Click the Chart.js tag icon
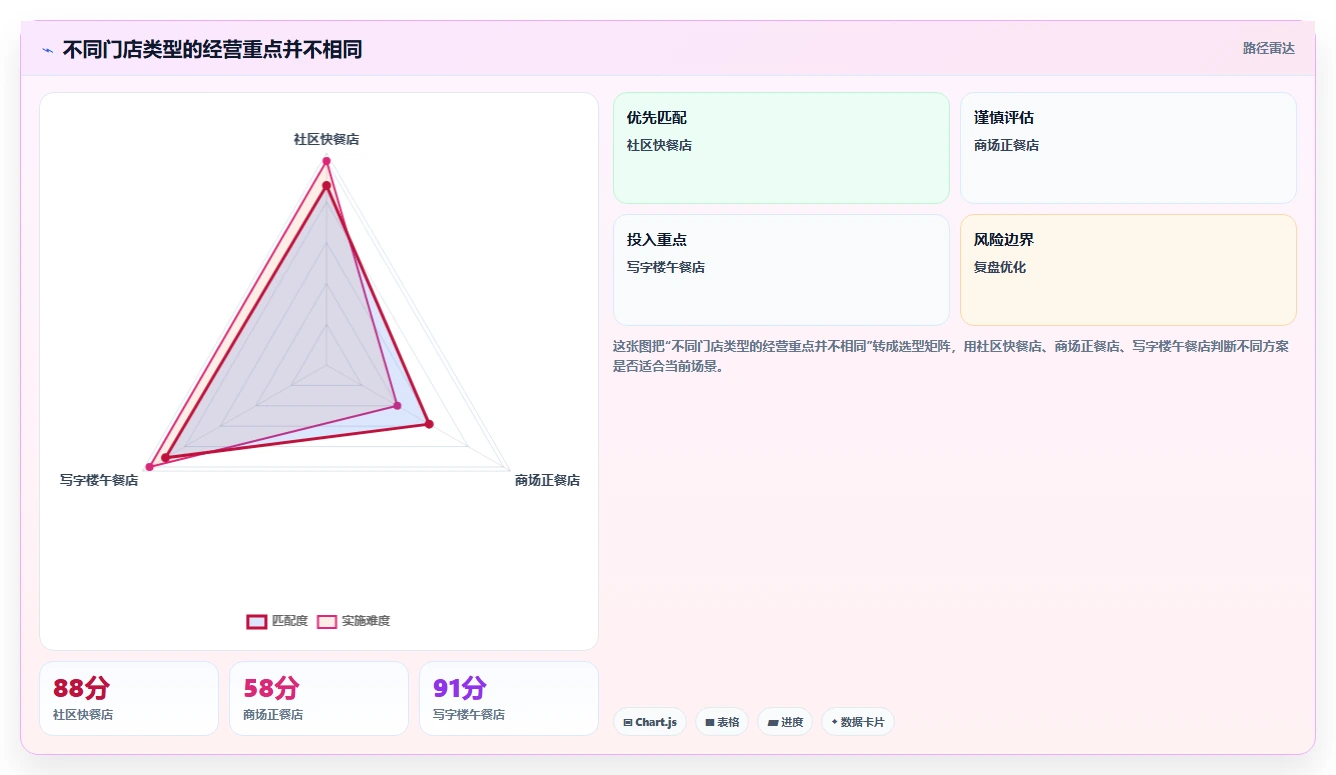 [627, 722]
